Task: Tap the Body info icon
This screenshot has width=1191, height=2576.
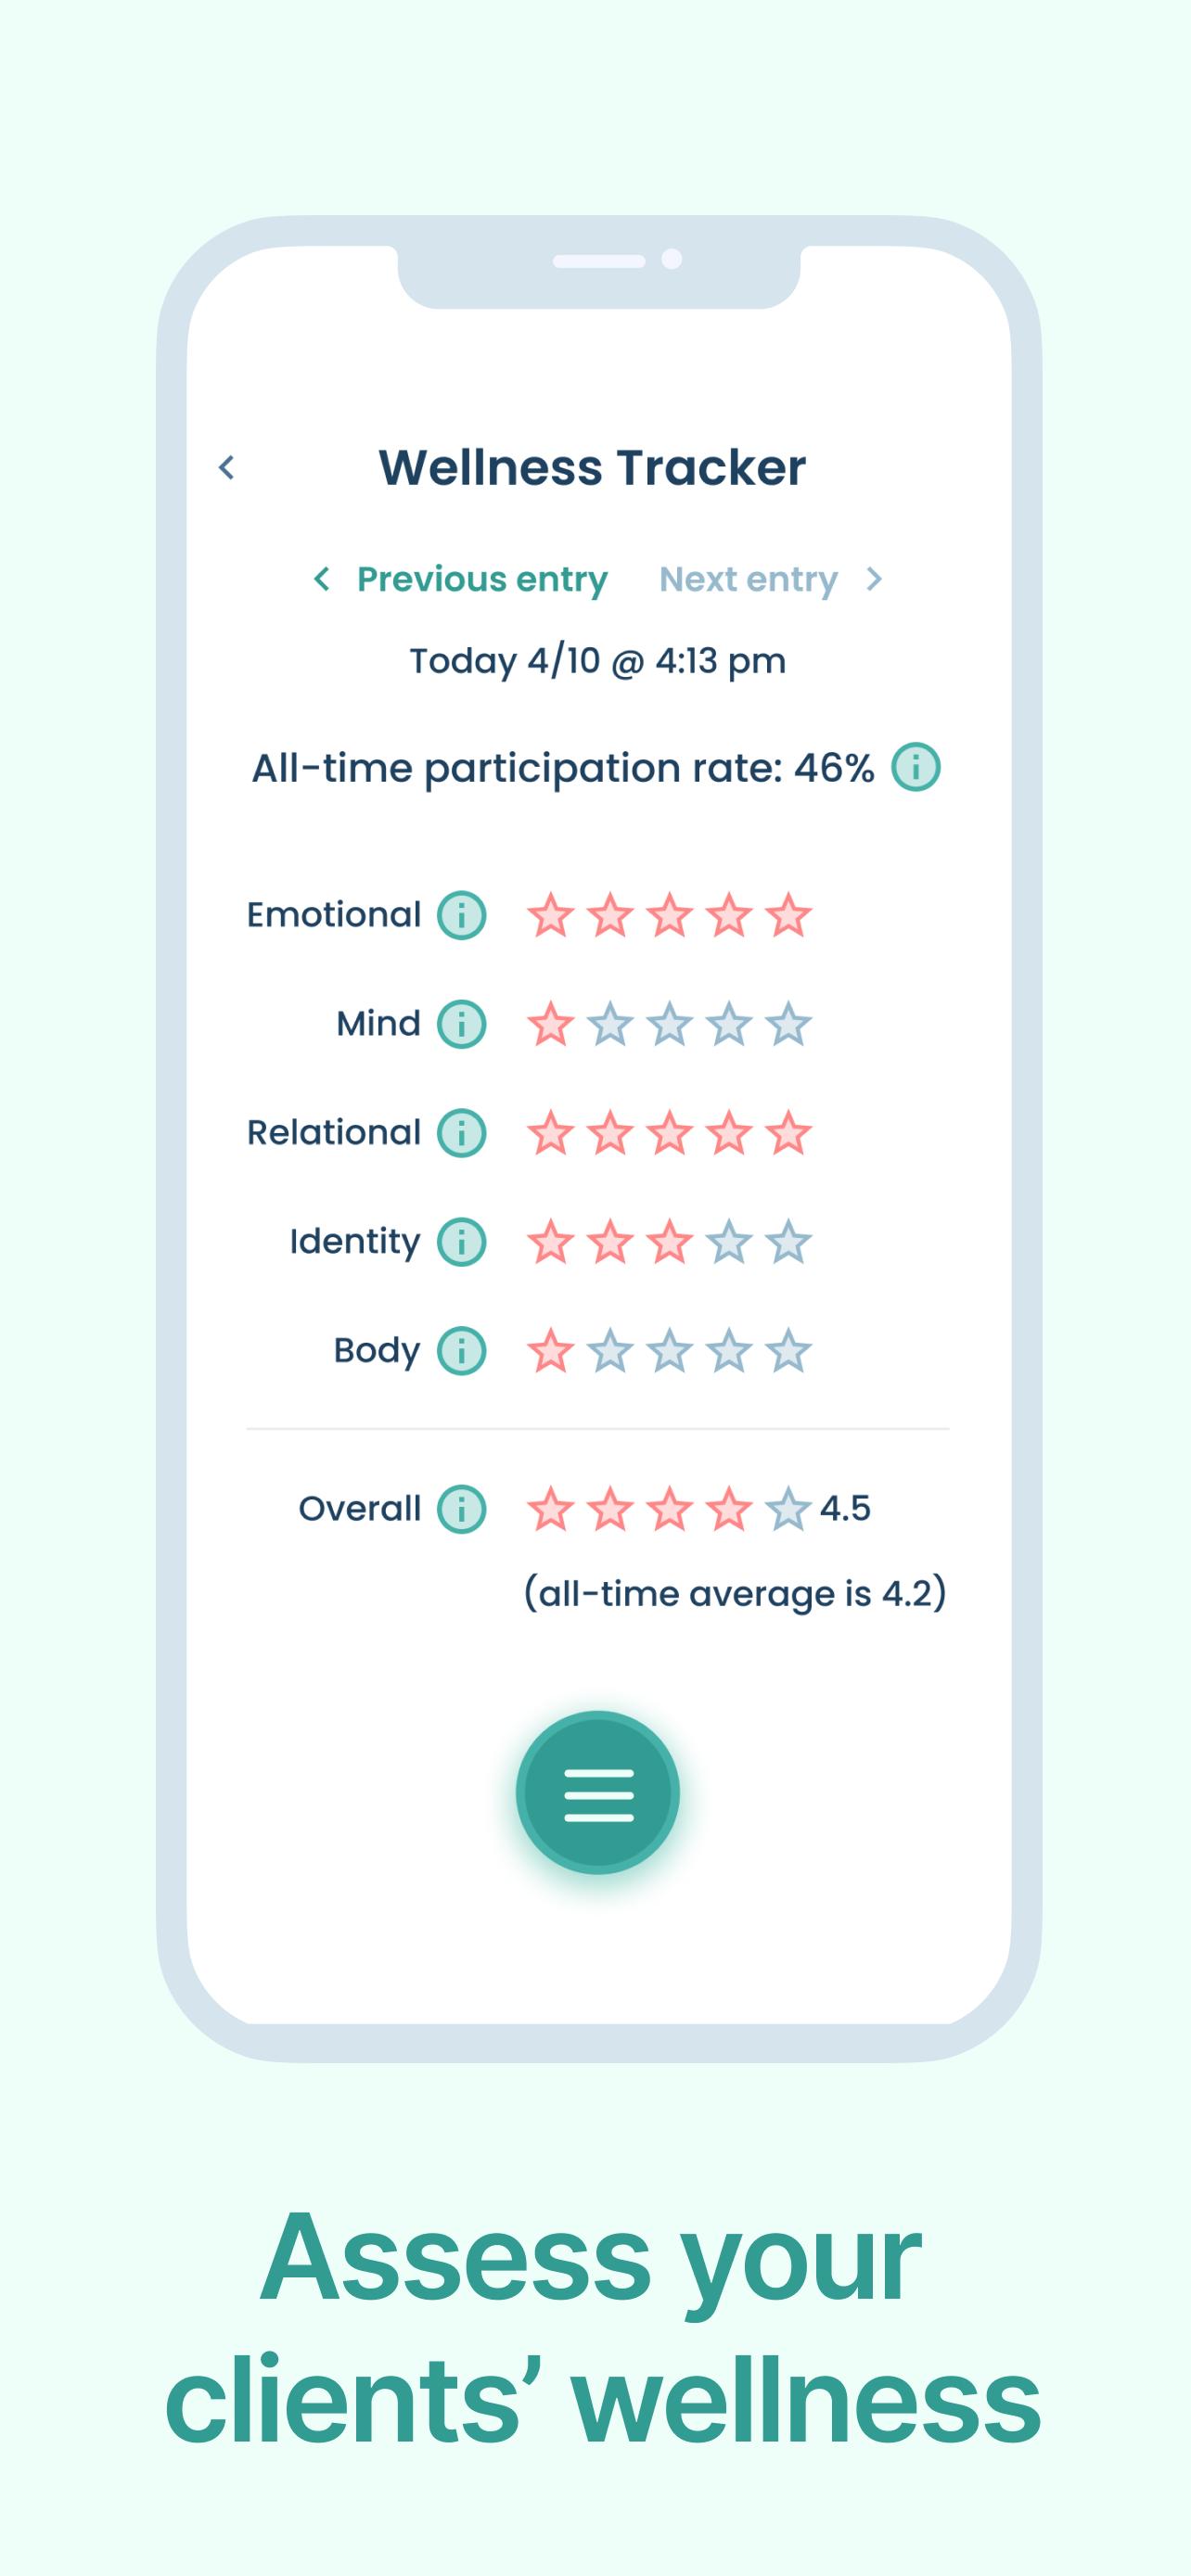Action: pos(461,1350)
